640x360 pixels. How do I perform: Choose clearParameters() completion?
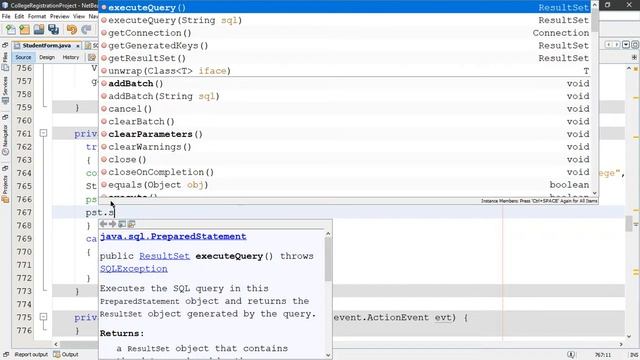[345, 134]
